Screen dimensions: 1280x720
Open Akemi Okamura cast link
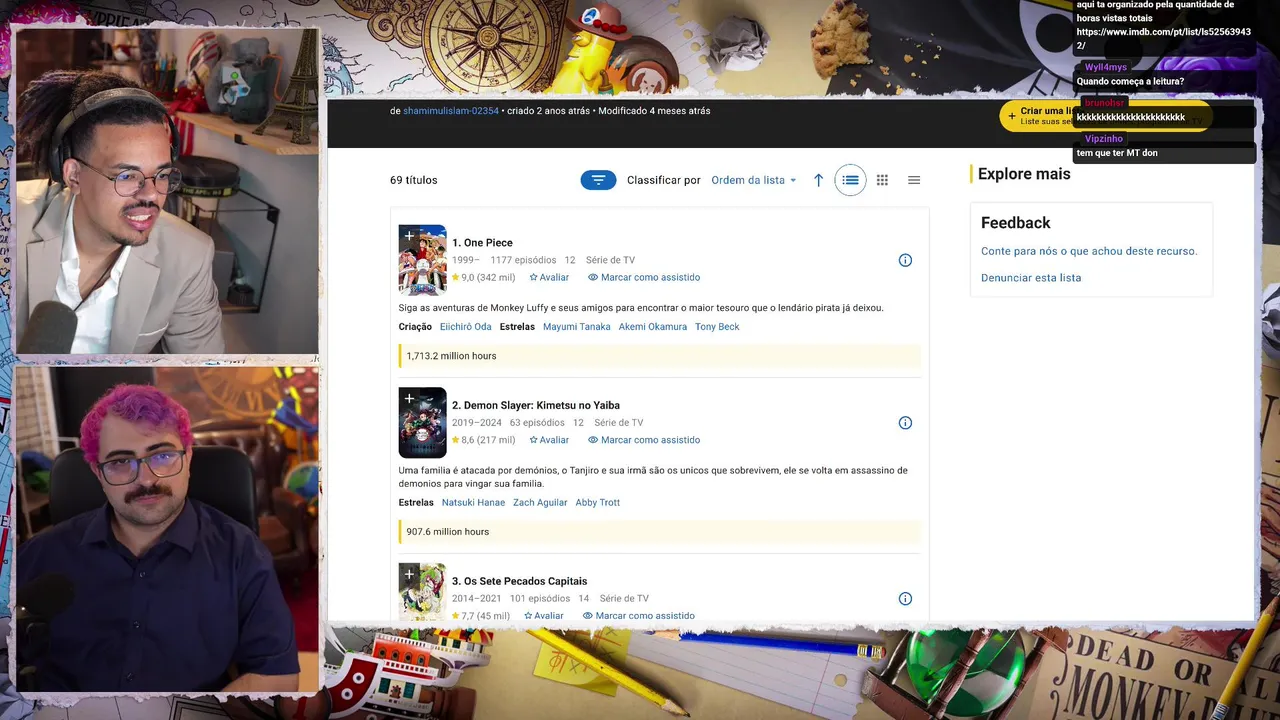(653, 327)
